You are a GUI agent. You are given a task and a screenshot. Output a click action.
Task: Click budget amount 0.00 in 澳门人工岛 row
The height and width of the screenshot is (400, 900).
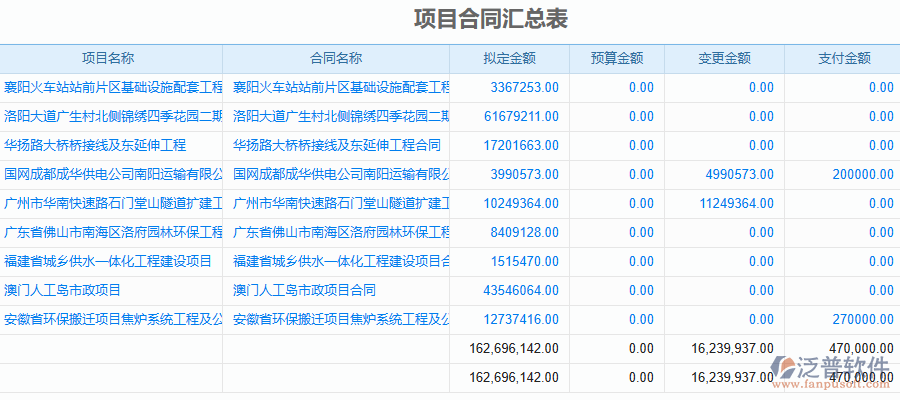pyautogui.click(x=641, y=290)
